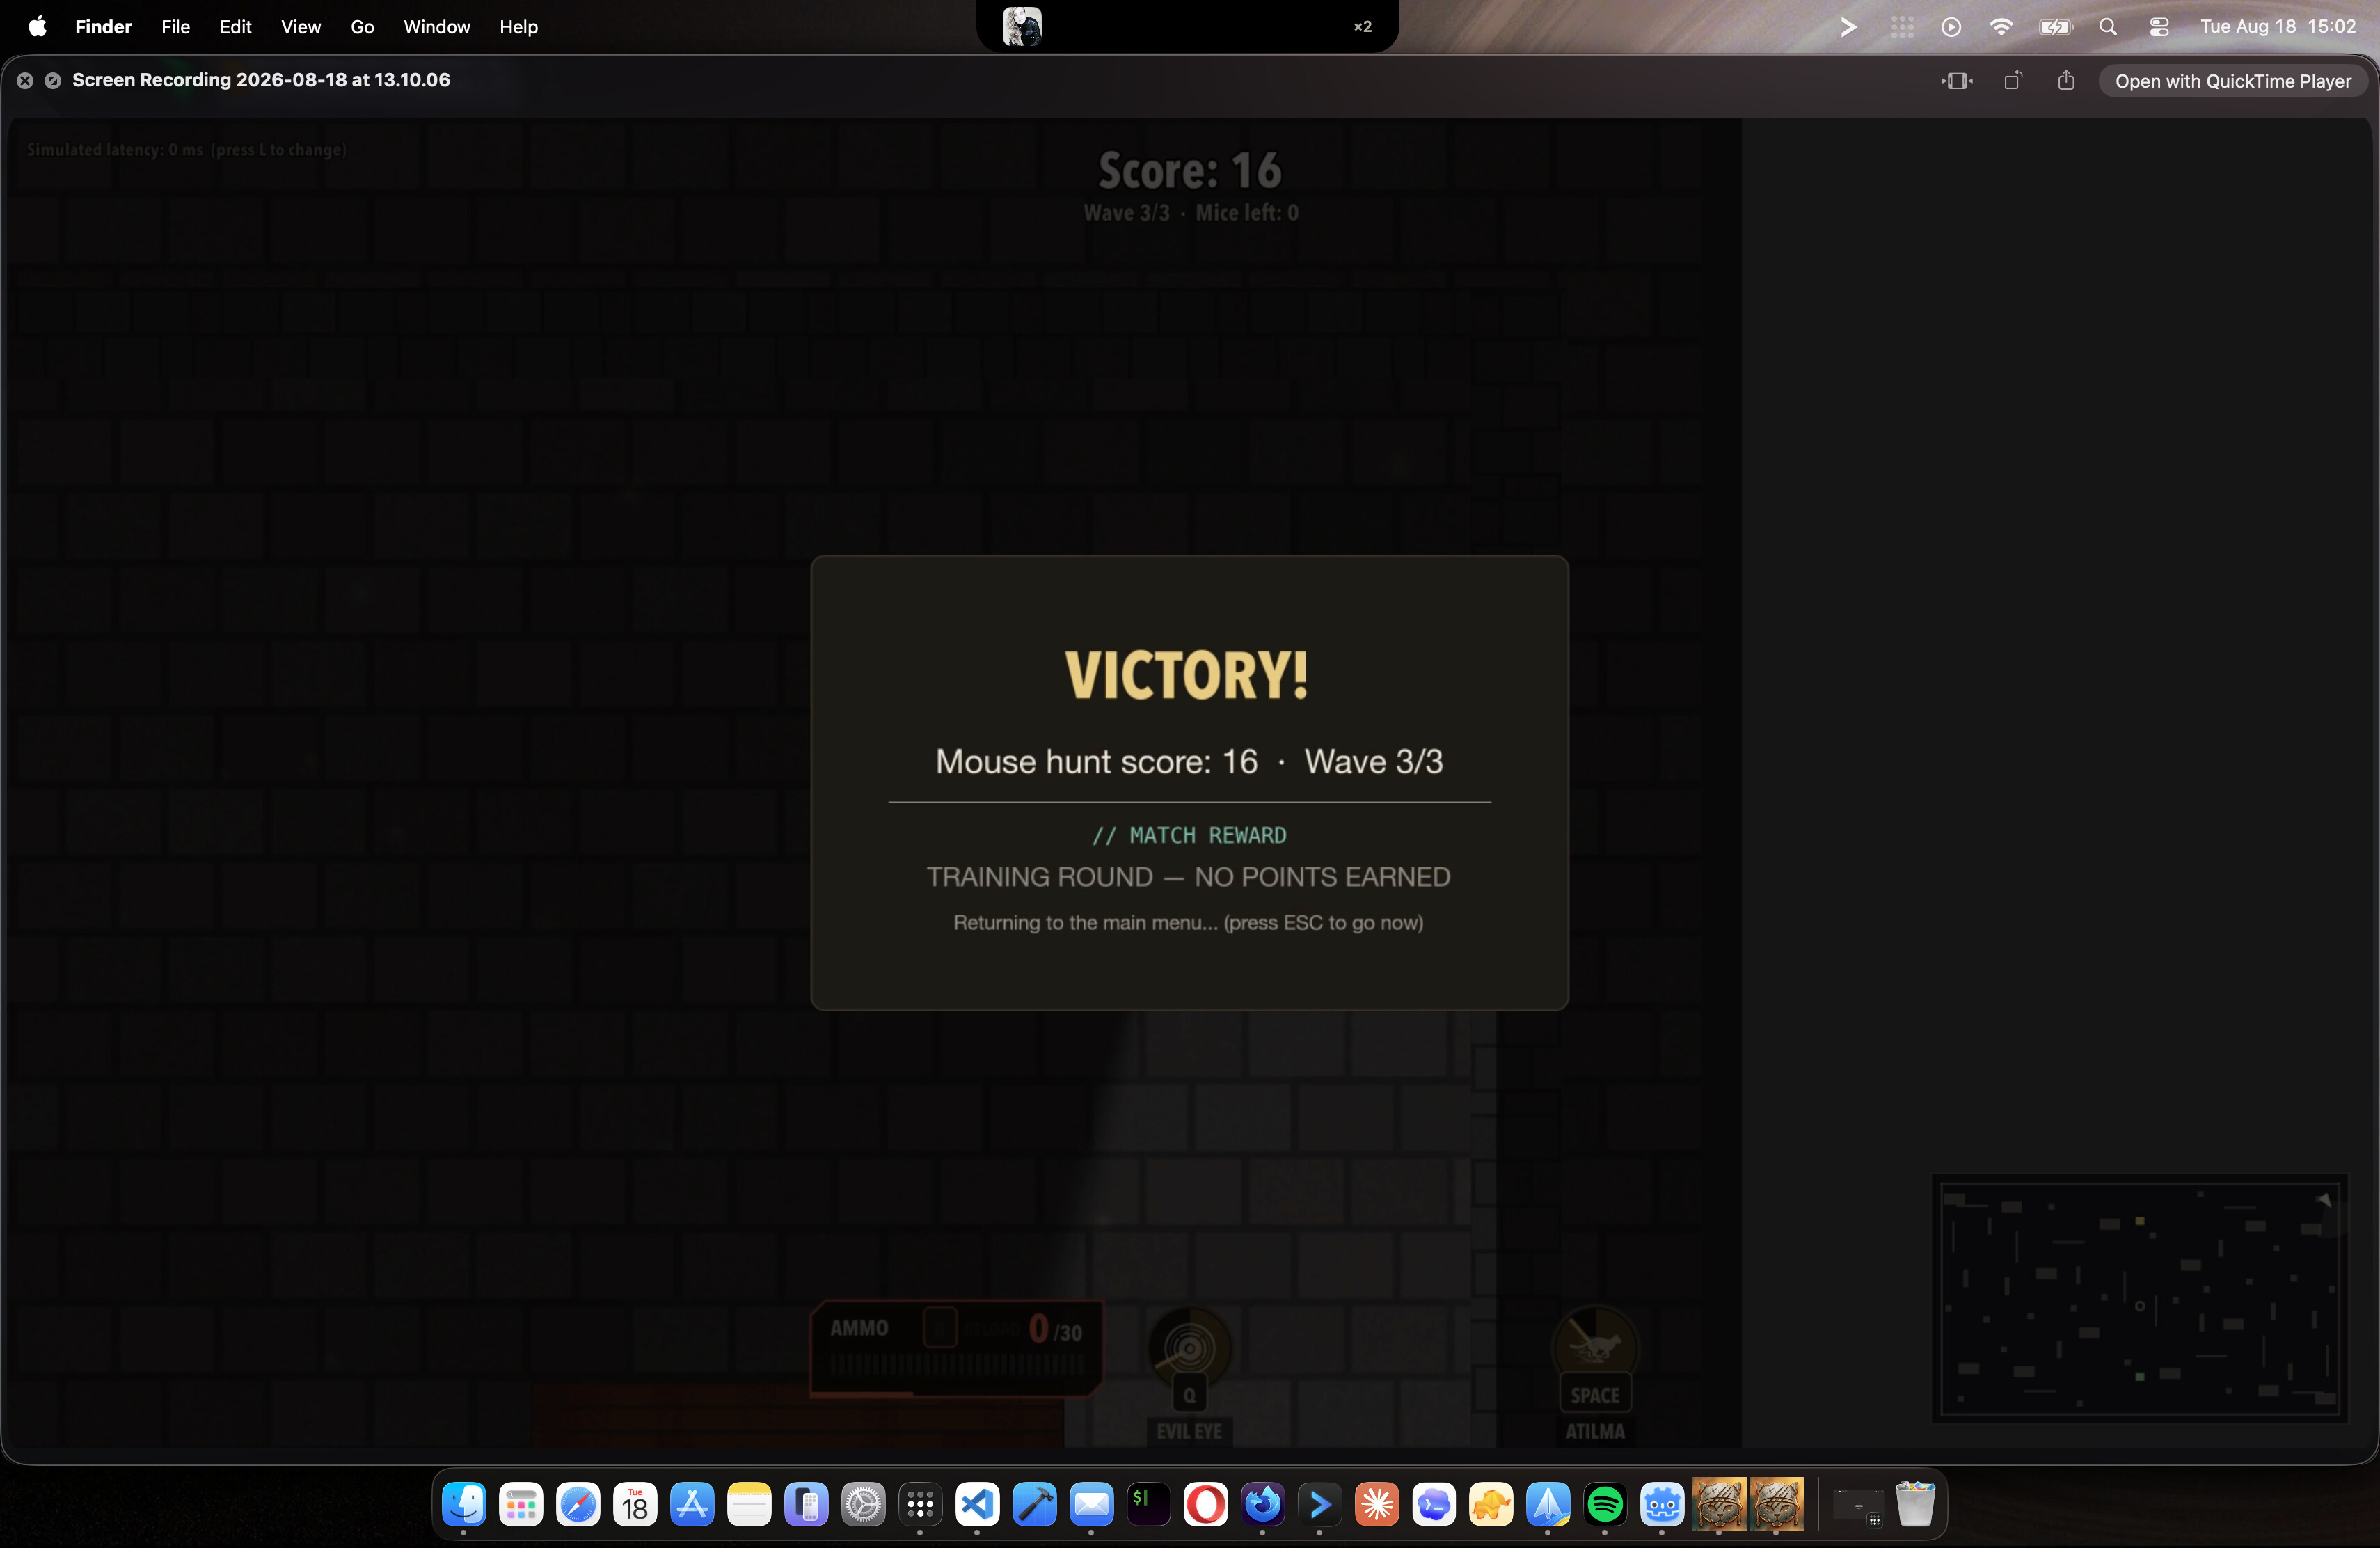Click the SPACE key label above ATILMA
Screen dimensions: 2380x1548
(1594, 1394)
